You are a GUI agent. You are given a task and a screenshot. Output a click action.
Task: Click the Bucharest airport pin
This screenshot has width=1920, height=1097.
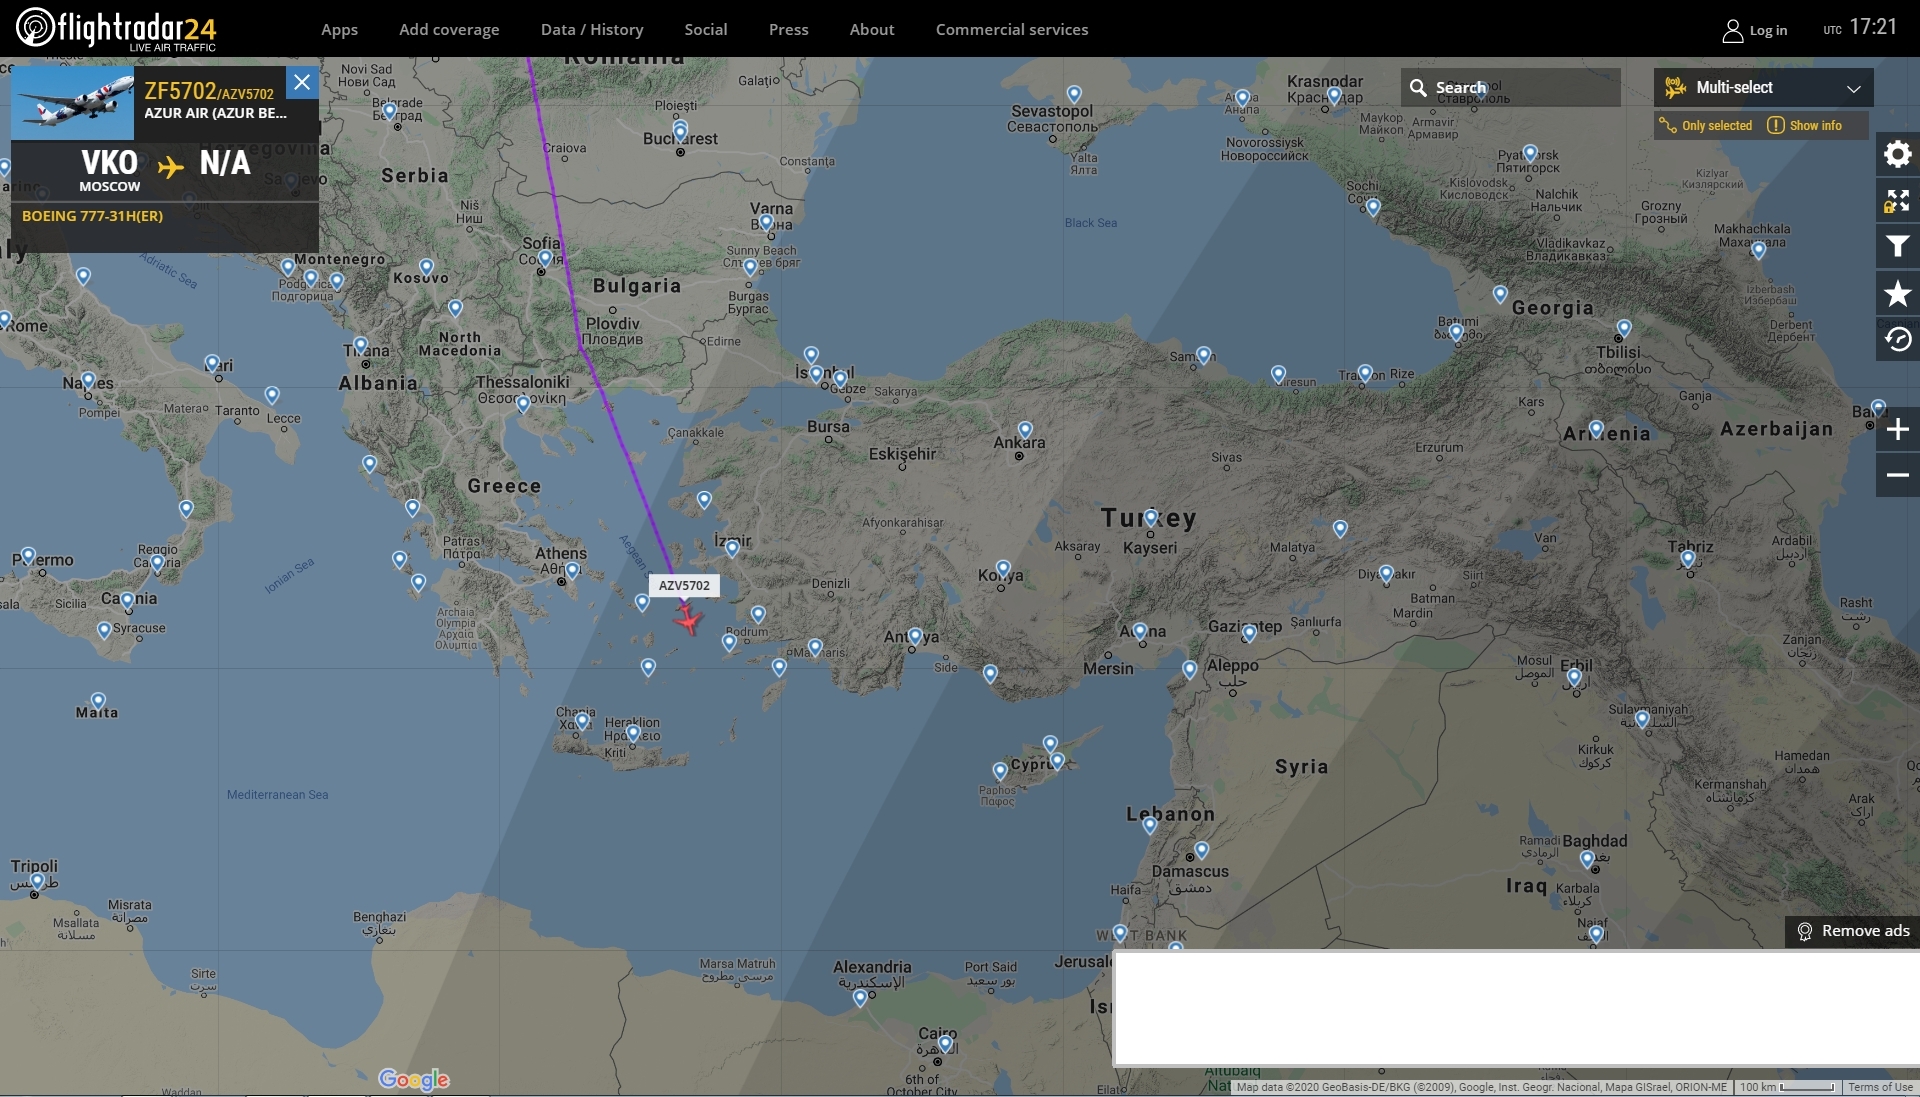point(680,131)
